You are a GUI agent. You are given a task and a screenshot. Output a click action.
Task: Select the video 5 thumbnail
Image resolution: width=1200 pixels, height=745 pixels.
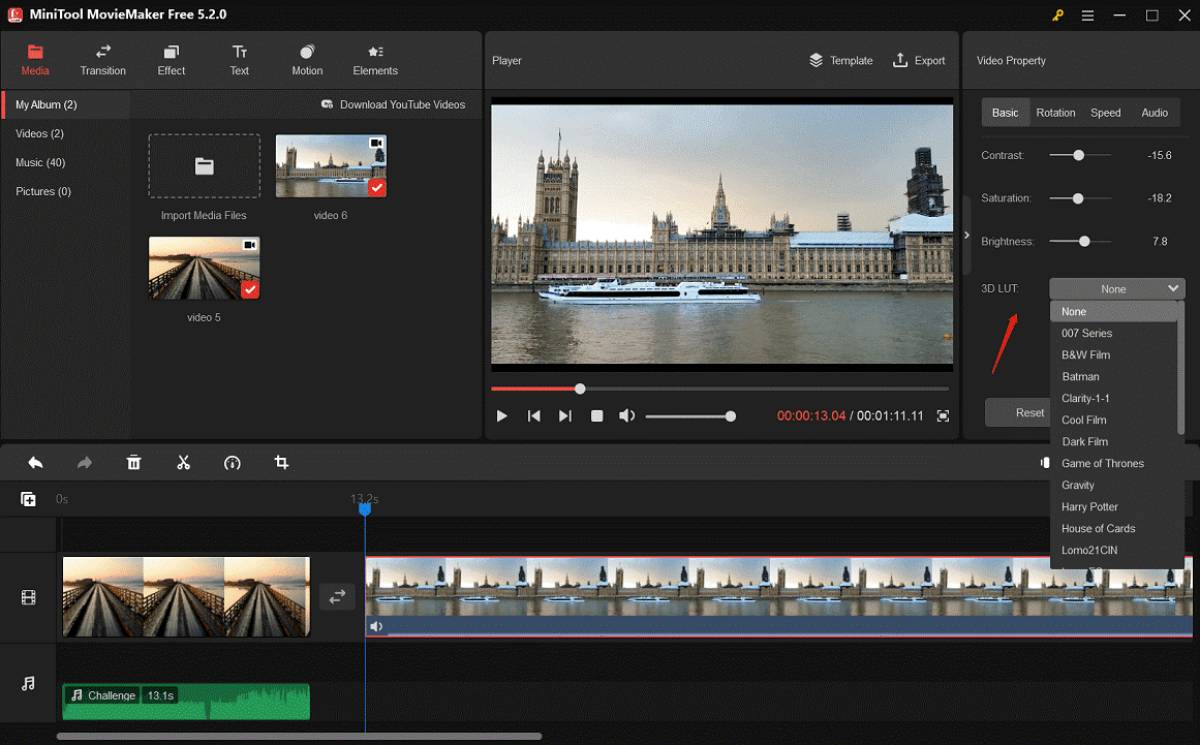point(204,268)
